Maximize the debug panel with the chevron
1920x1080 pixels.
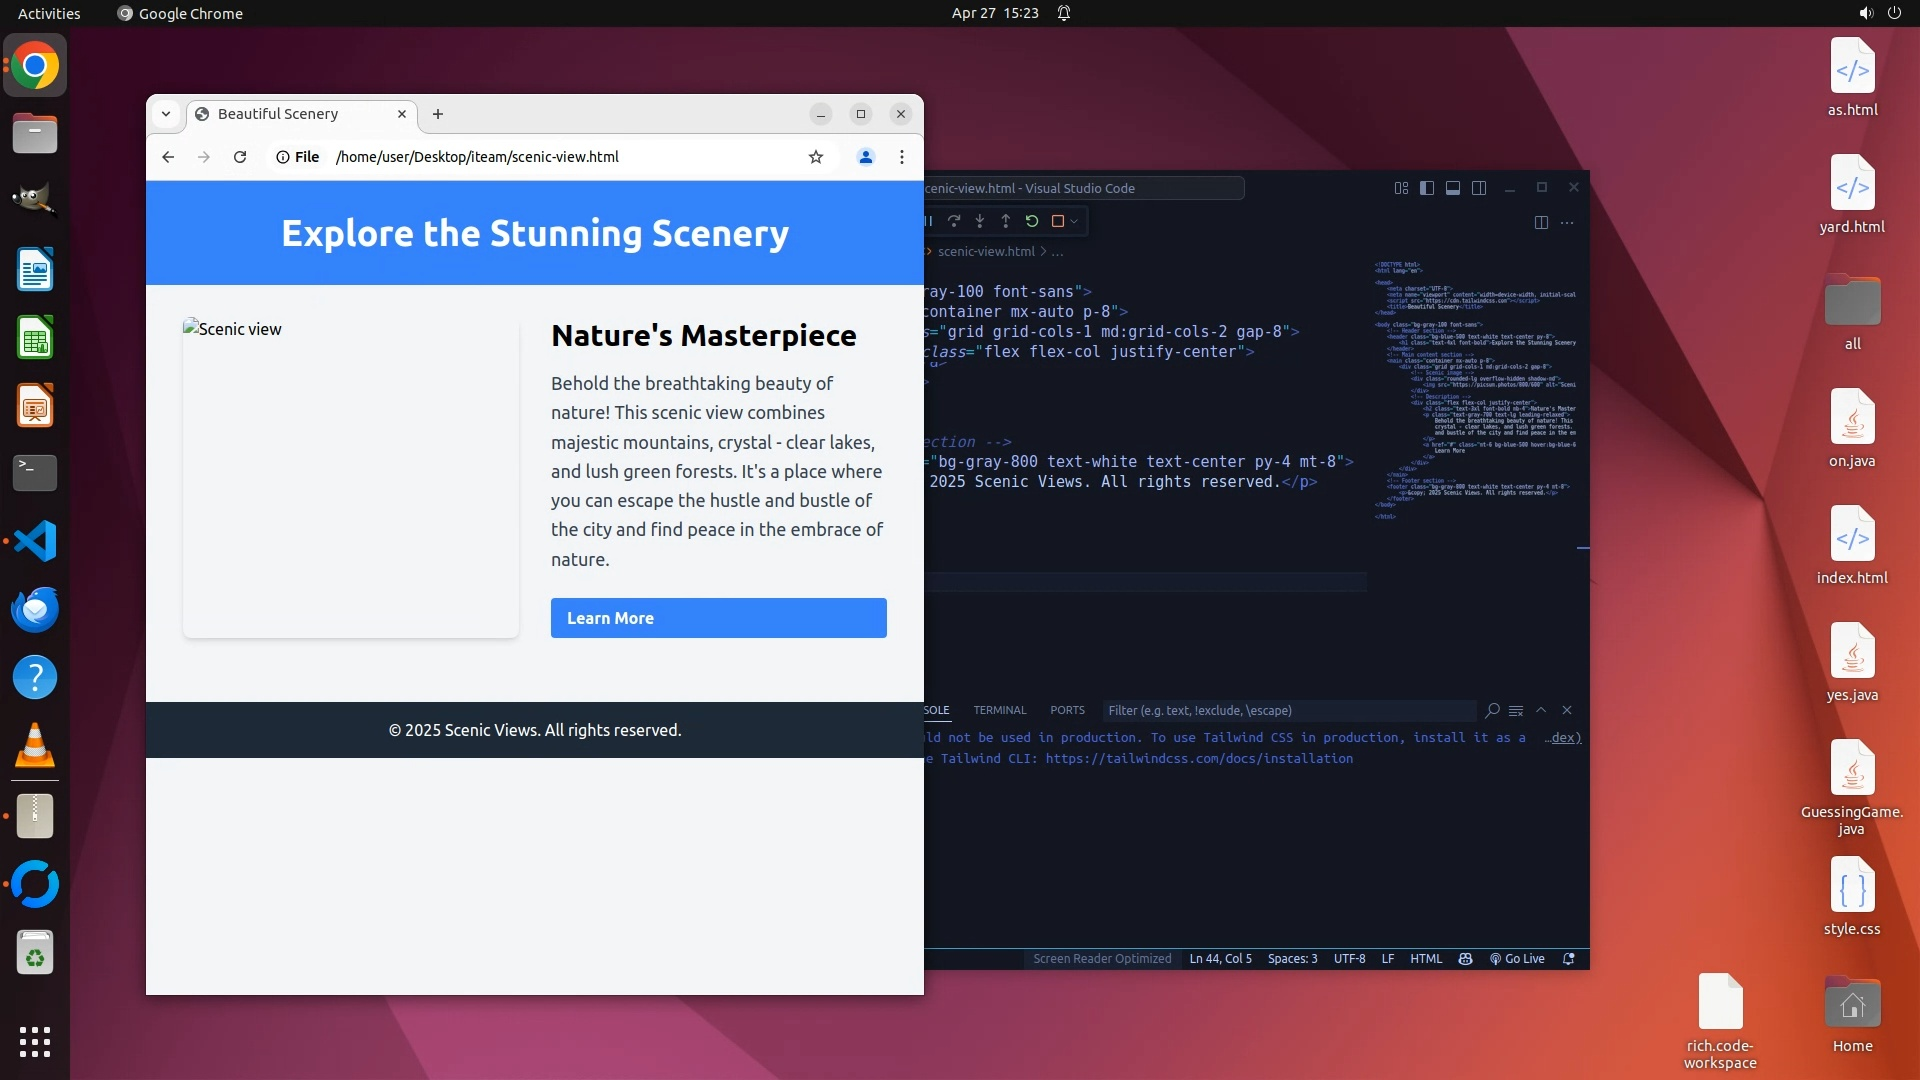[x=1541, y=710]
